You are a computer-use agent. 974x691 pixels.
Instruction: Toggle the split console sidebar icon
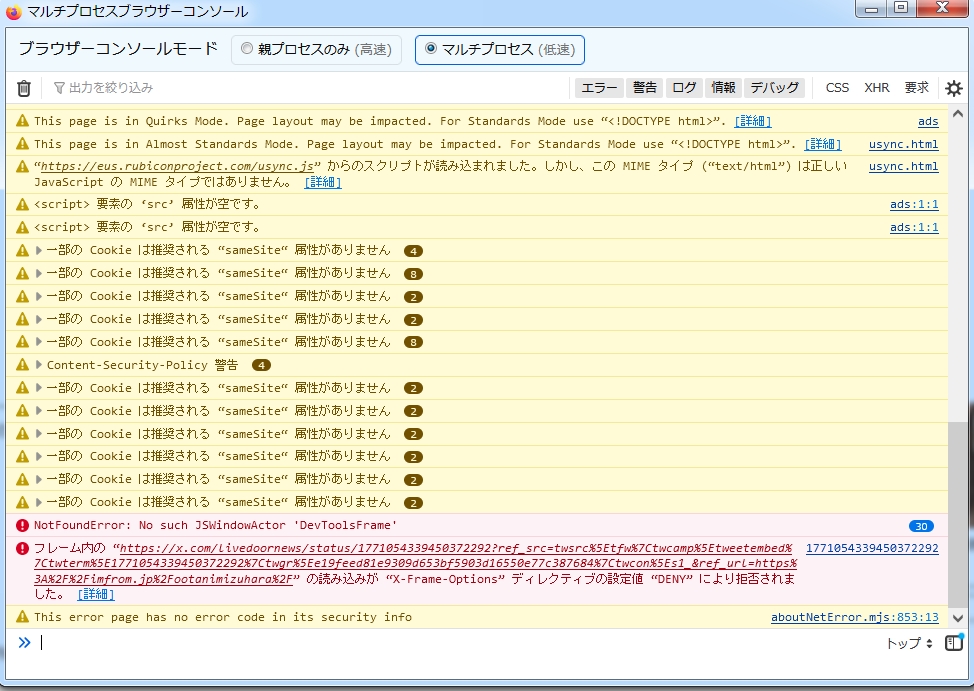point(953,643)
